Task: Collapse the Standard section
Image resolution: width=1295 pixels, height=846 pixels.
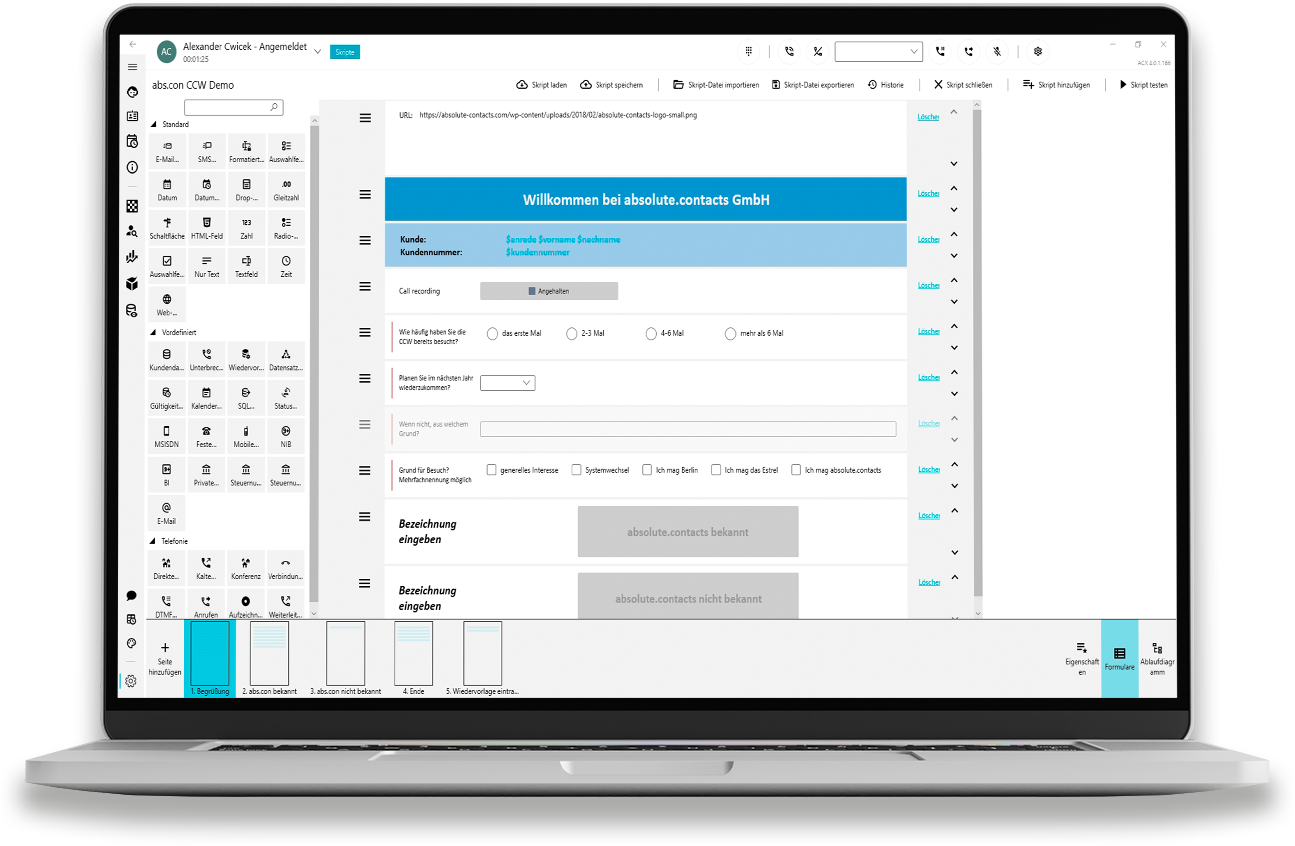Action: pos(154,125)
